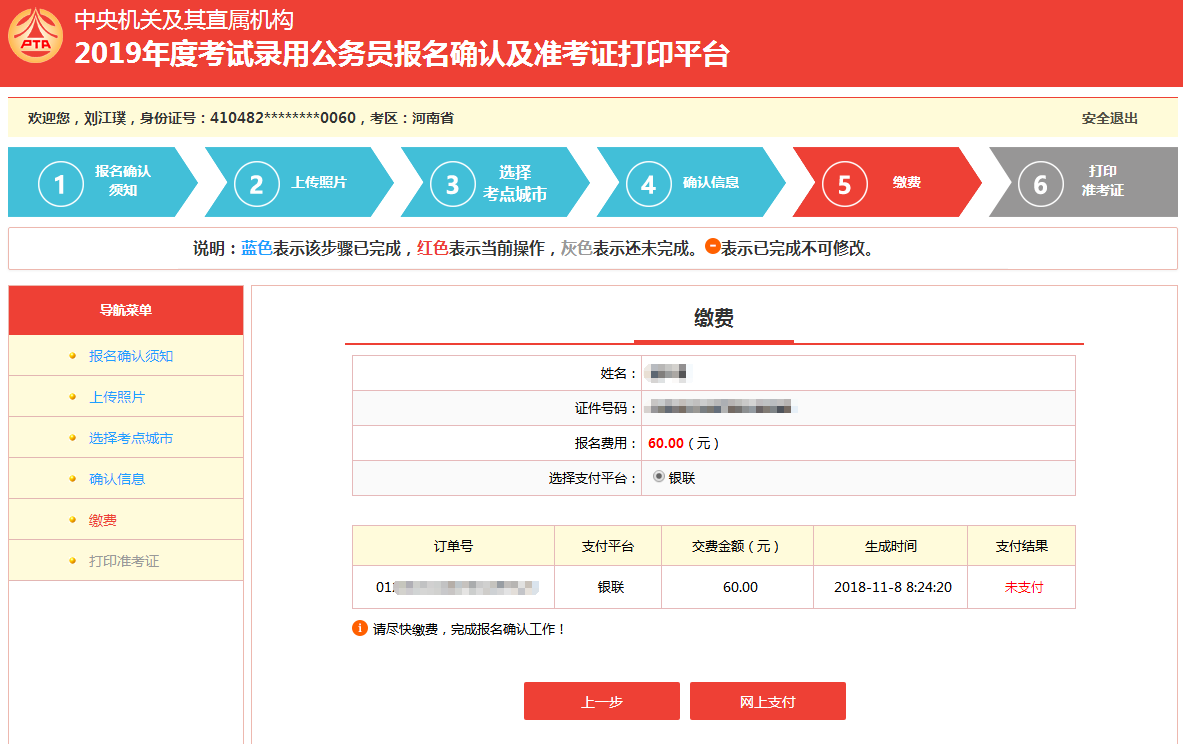Viewport: 1183px width, 744px height.
Task: Open 缴费 in navigation menu
Action: 103,520
